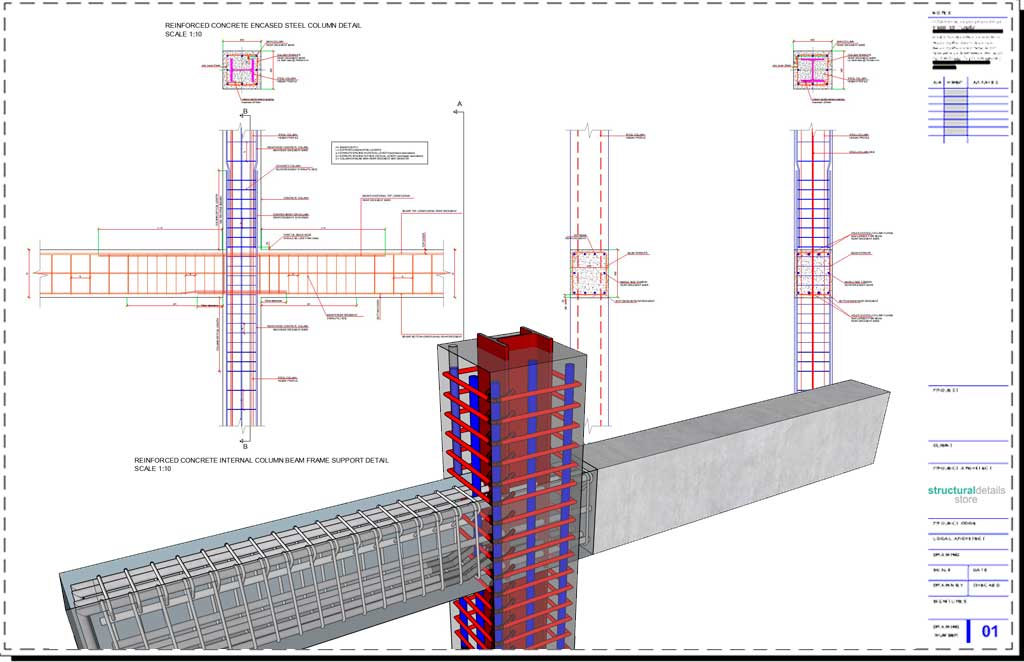
Task: Click the Project field in title block
Action: point(946,390)
